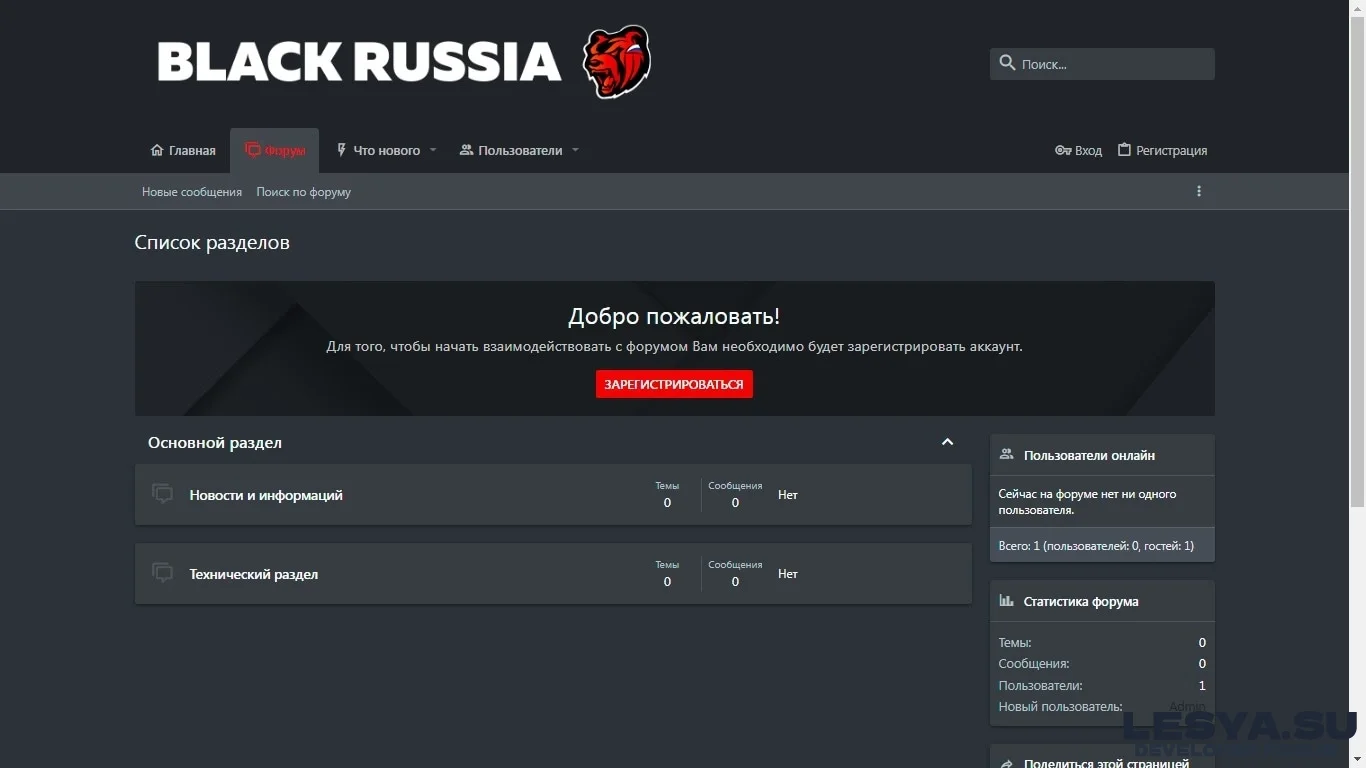Expand the Что нового dropdown
The height and width of the screenshot is (768, 1366).
(433, 150)
